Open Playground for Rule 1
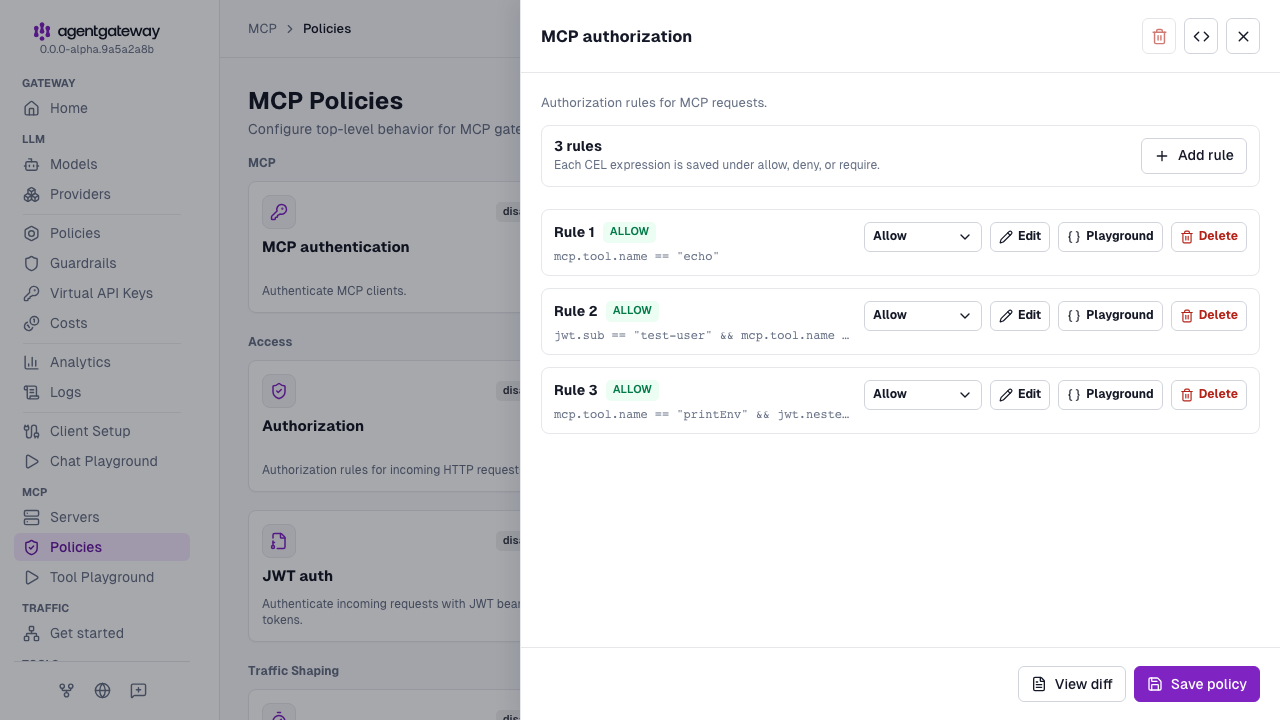Image resolution: width=1280 pixels, height=720 pixels. tap(1110, 236)
